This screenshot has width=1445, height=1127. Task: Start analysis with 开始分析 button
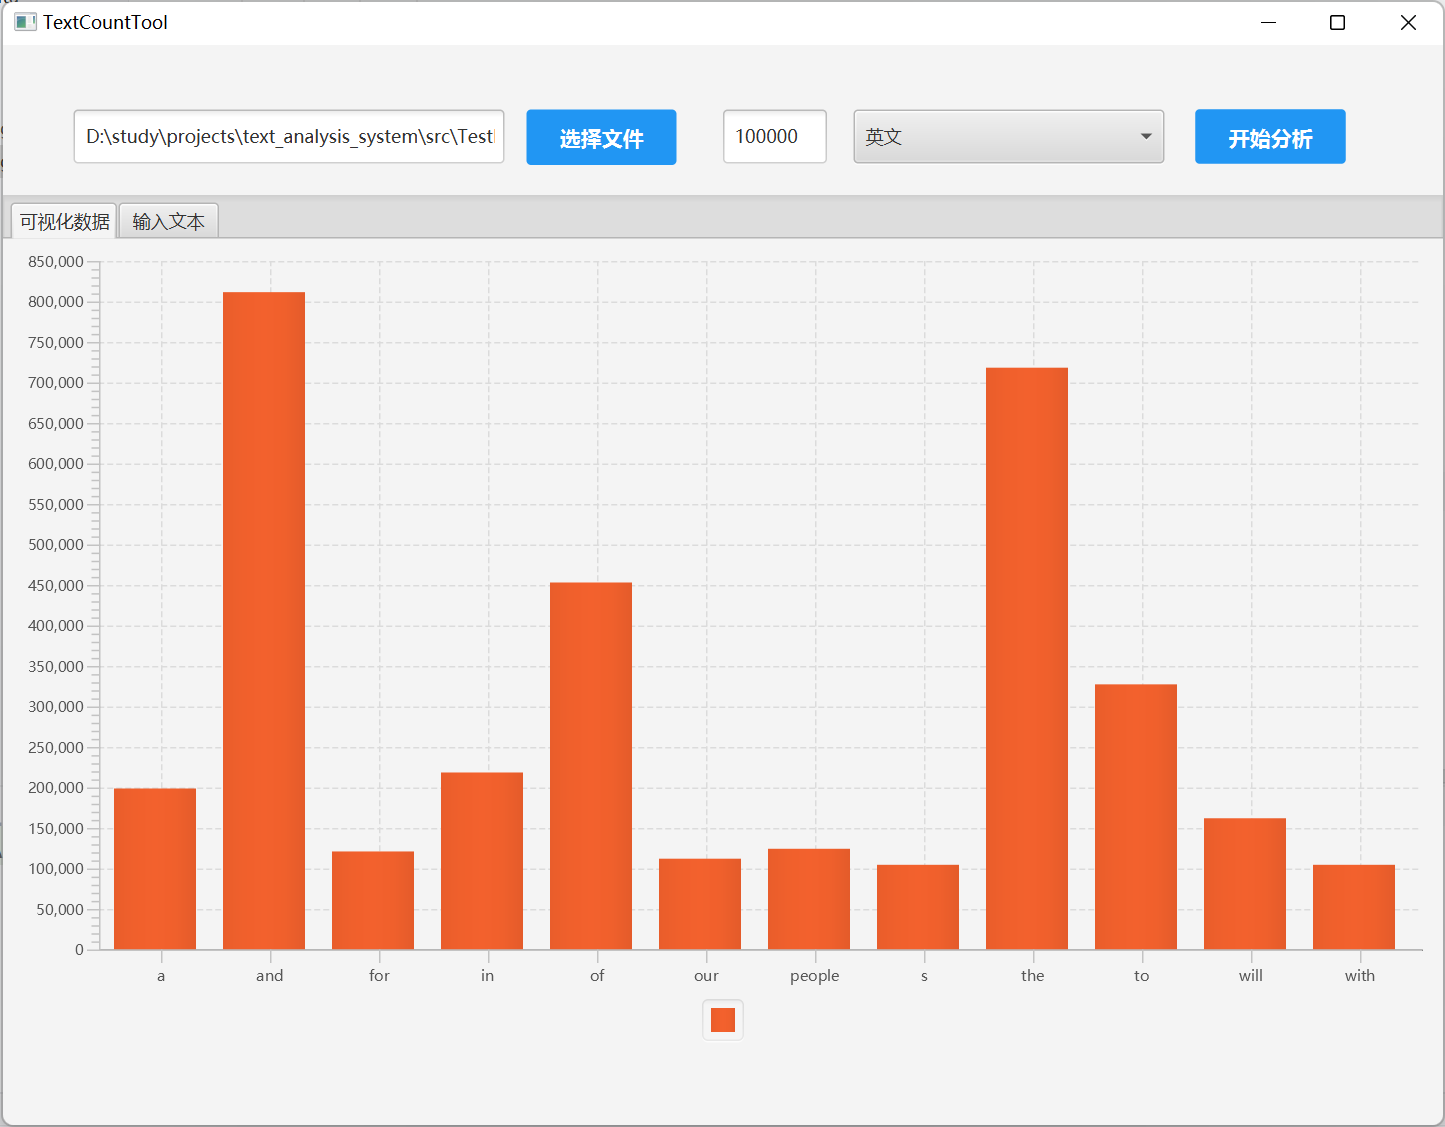(1269, 137)
